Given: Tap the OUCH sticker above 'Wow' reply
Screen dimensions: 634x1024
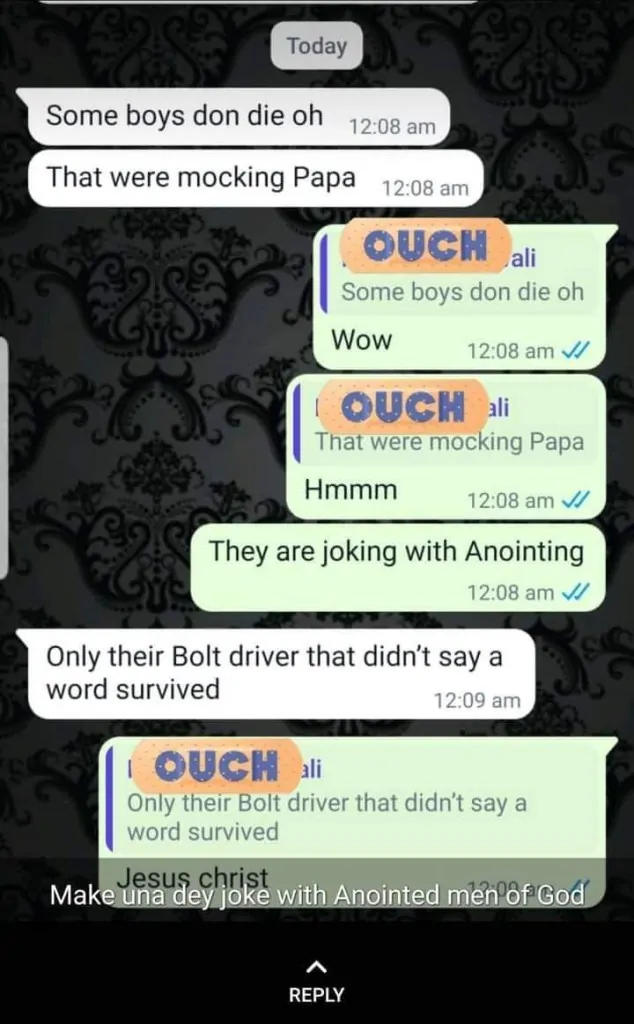Looking at the screenshot, I should [x=425, y=246].
